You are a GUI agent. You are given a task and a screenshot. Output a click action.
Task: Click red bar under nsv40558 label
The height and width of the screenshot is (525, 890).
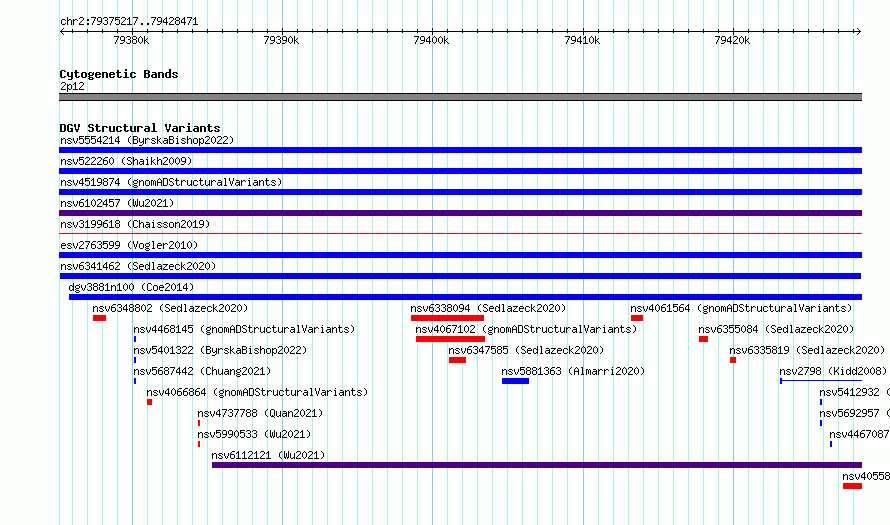click(x=853, y=486)
